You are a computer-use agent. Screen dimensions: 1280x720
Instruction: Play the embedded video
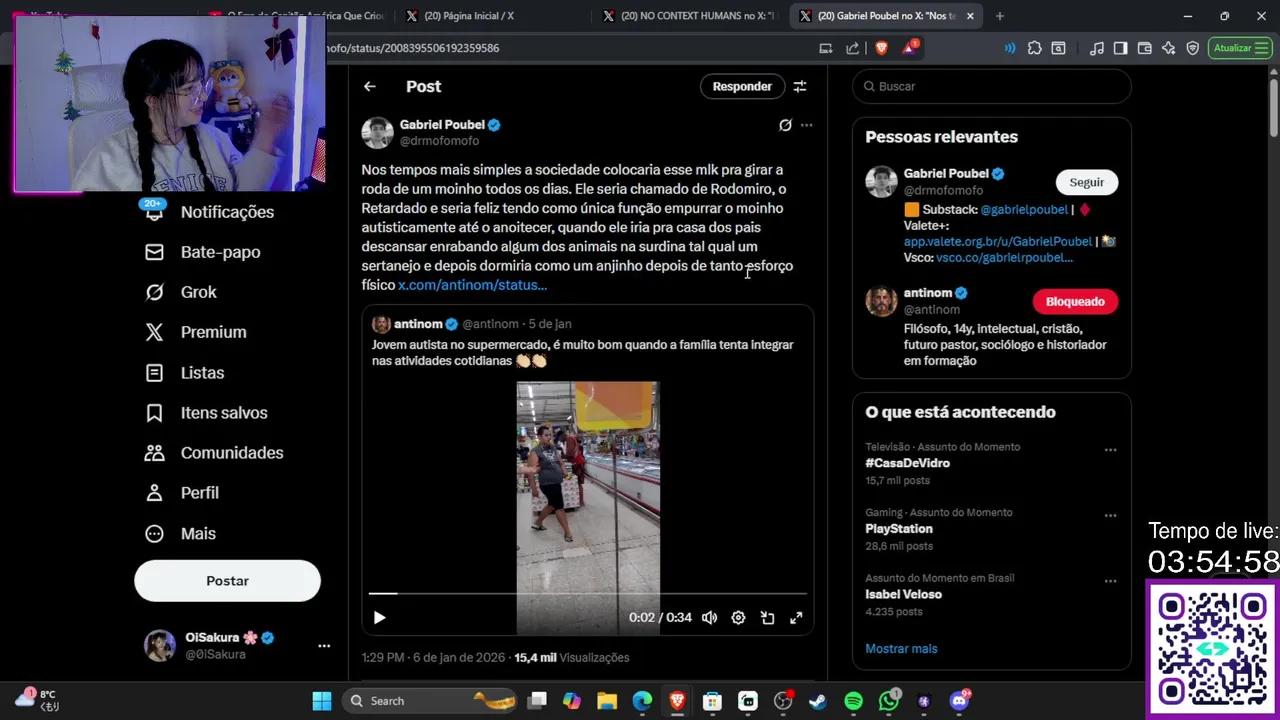(379, 618)
